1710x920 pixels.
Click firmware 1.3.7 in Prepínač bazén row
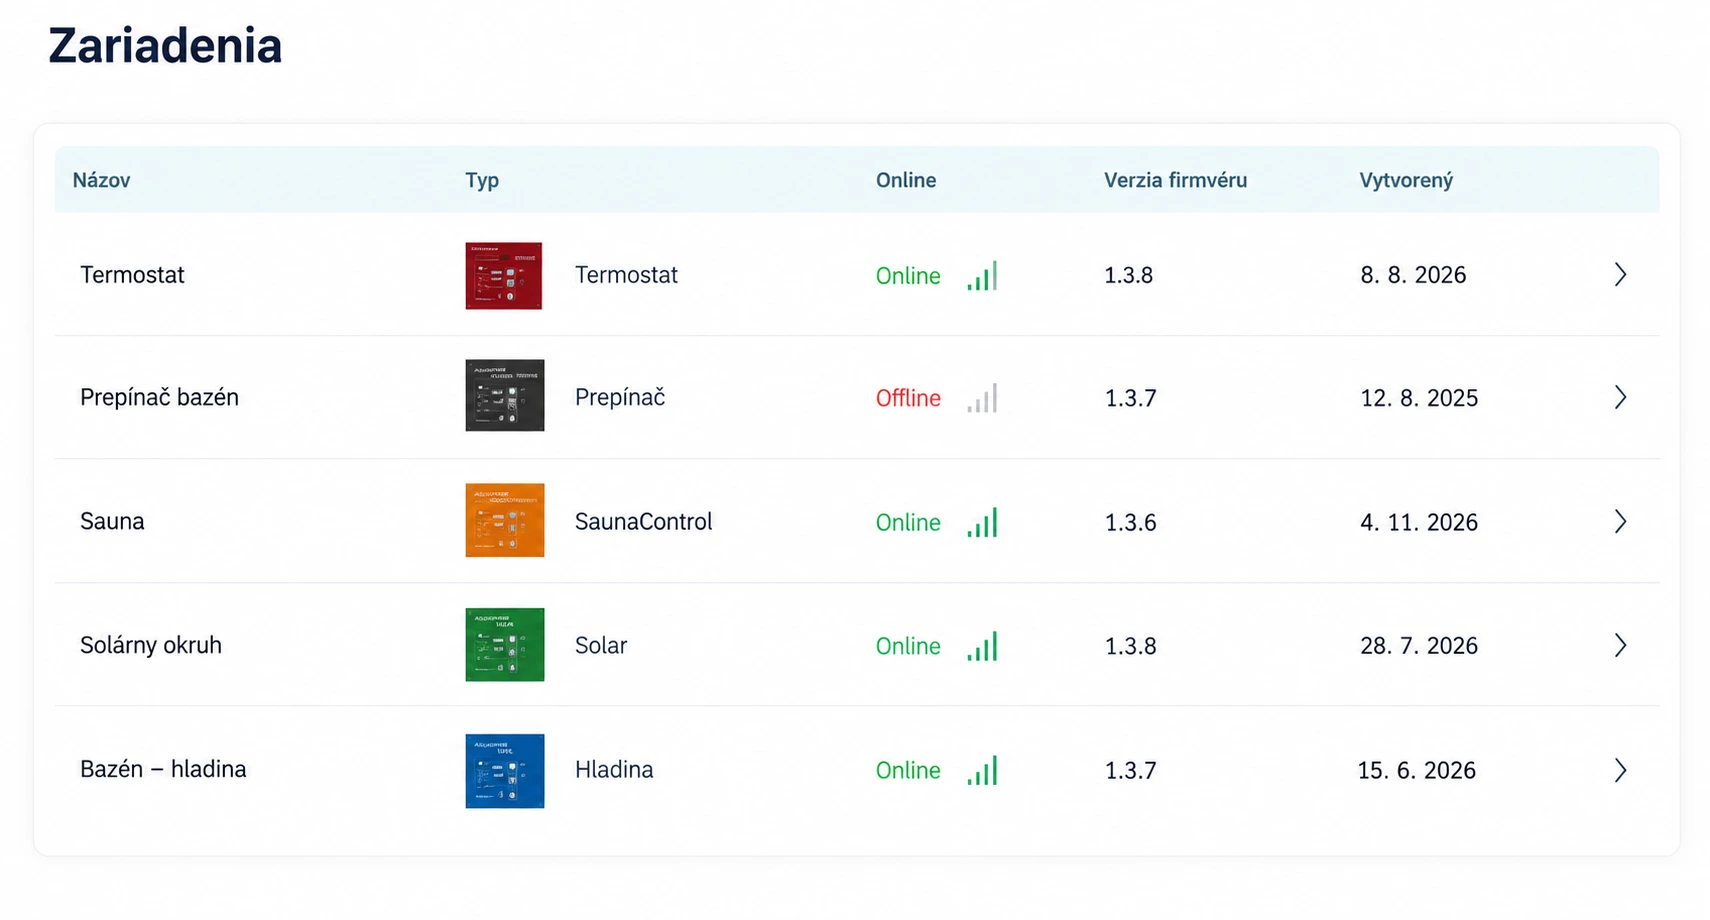coord(1130,398)
